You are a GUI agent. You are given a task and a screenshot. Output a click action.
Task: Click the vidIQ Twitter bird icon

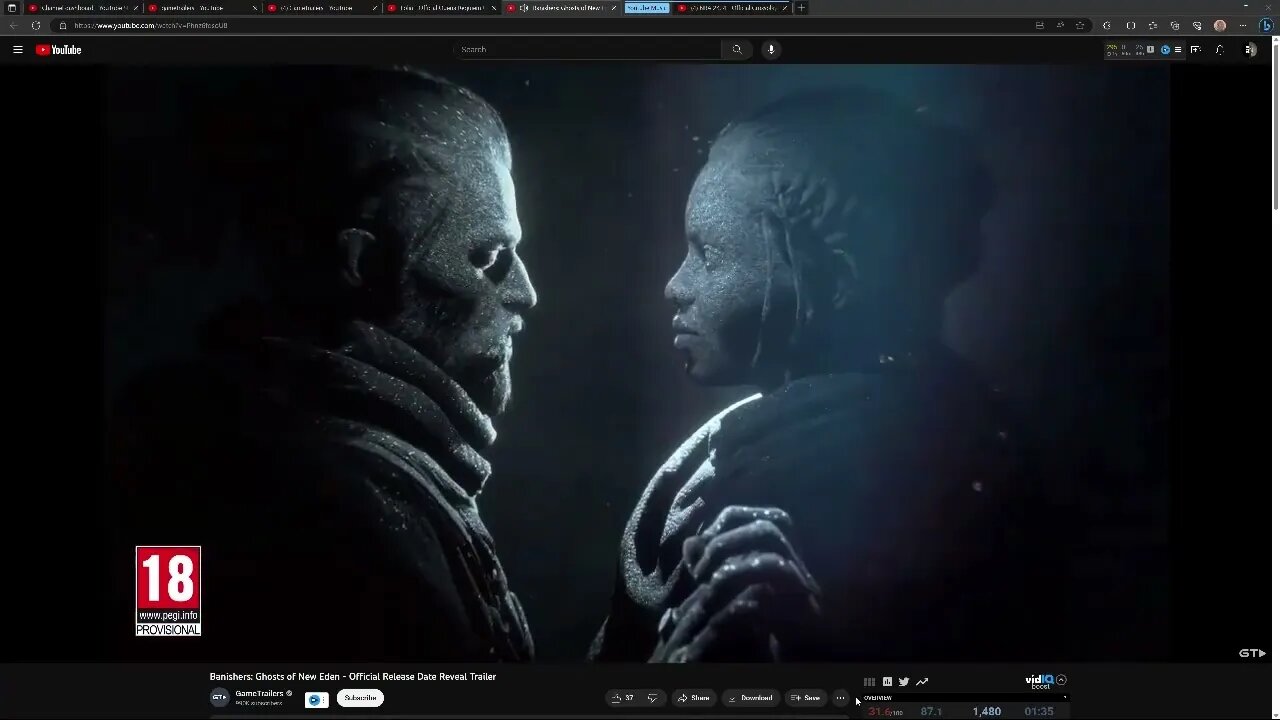(904, 682)
